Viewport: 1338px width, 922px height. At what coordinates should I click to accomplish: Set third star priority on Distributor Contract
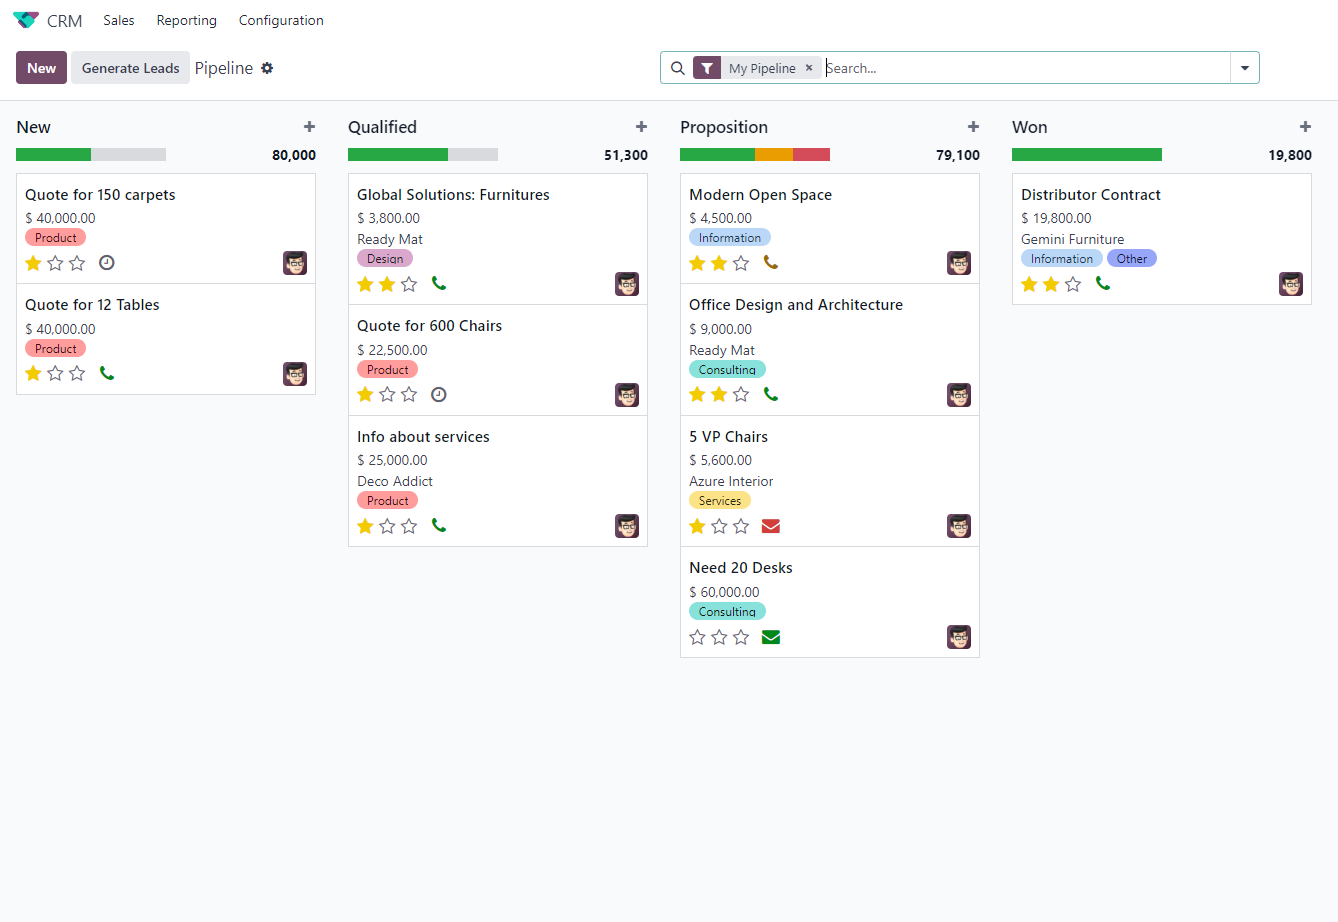[x=1073, y=284]
